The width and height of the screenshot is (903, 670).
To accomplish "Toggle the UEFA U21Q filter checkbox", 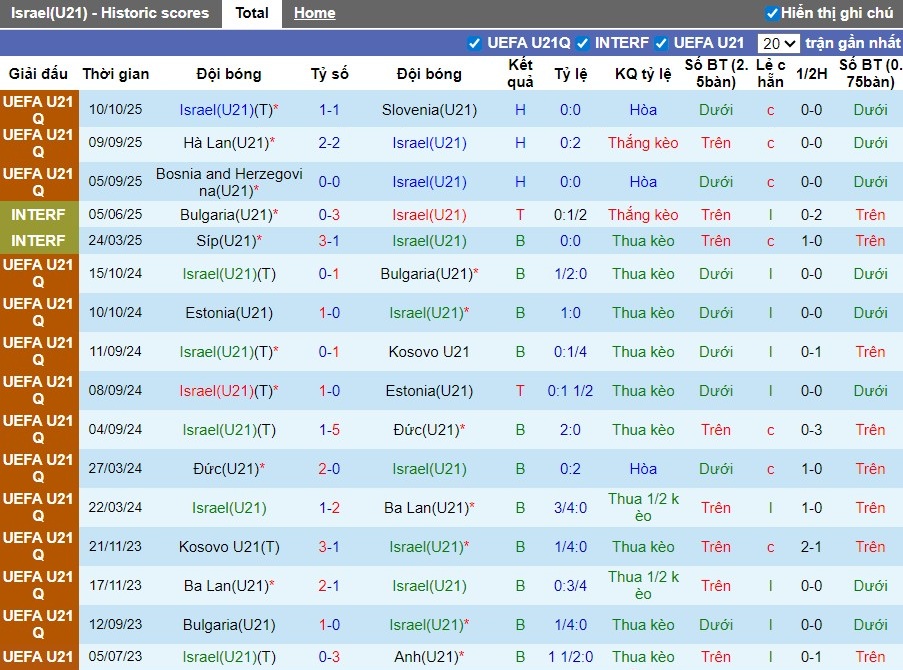I will (473, 43).
